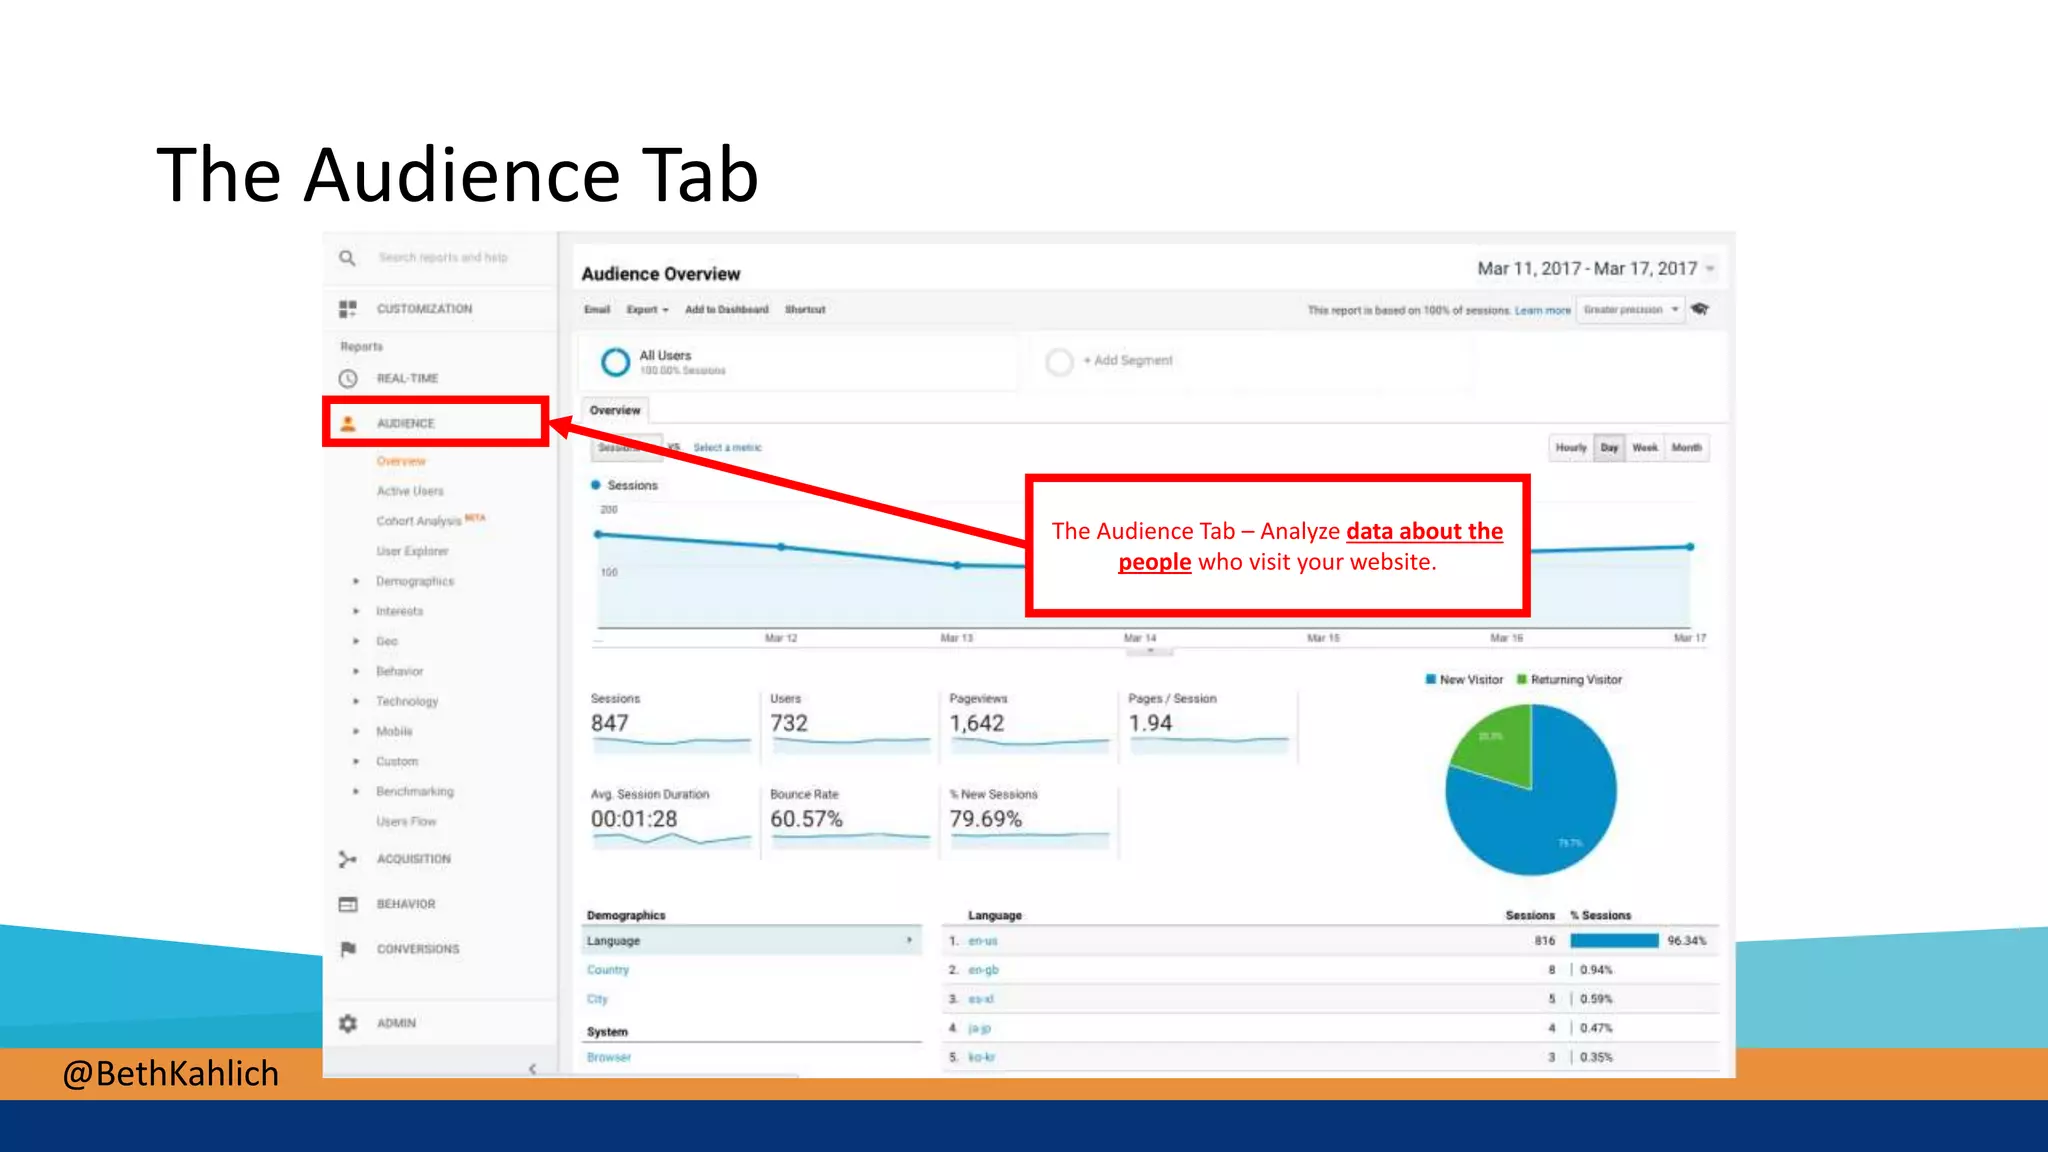Image resolution: width=2048 pixels, height=1152 pixels.
Task: Click the 96.34% sessions bar for en-us
Action: coord(1614,941)
